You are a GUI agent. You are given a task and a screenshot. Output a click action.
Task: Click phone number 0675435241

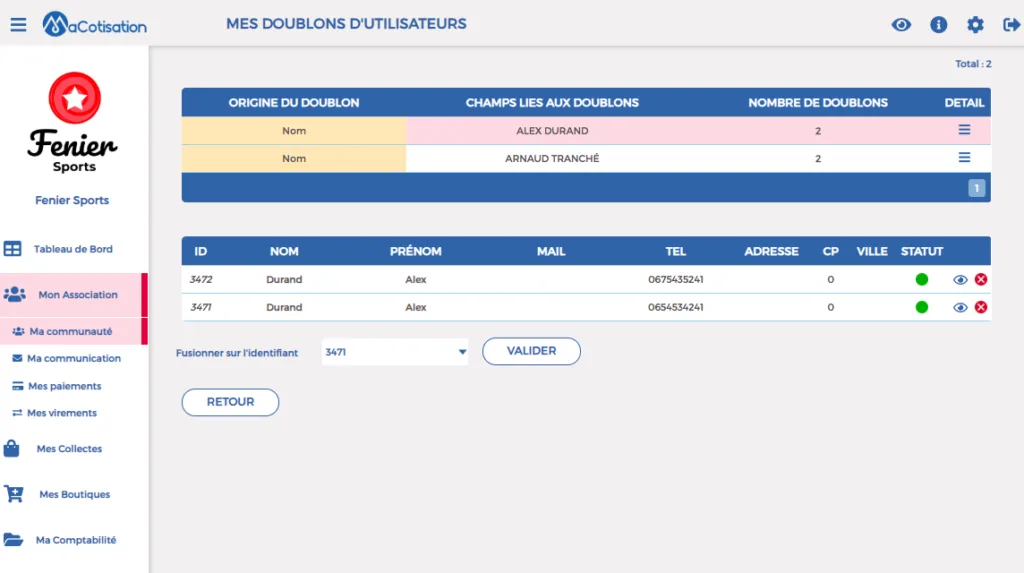(x=675, y=280)
